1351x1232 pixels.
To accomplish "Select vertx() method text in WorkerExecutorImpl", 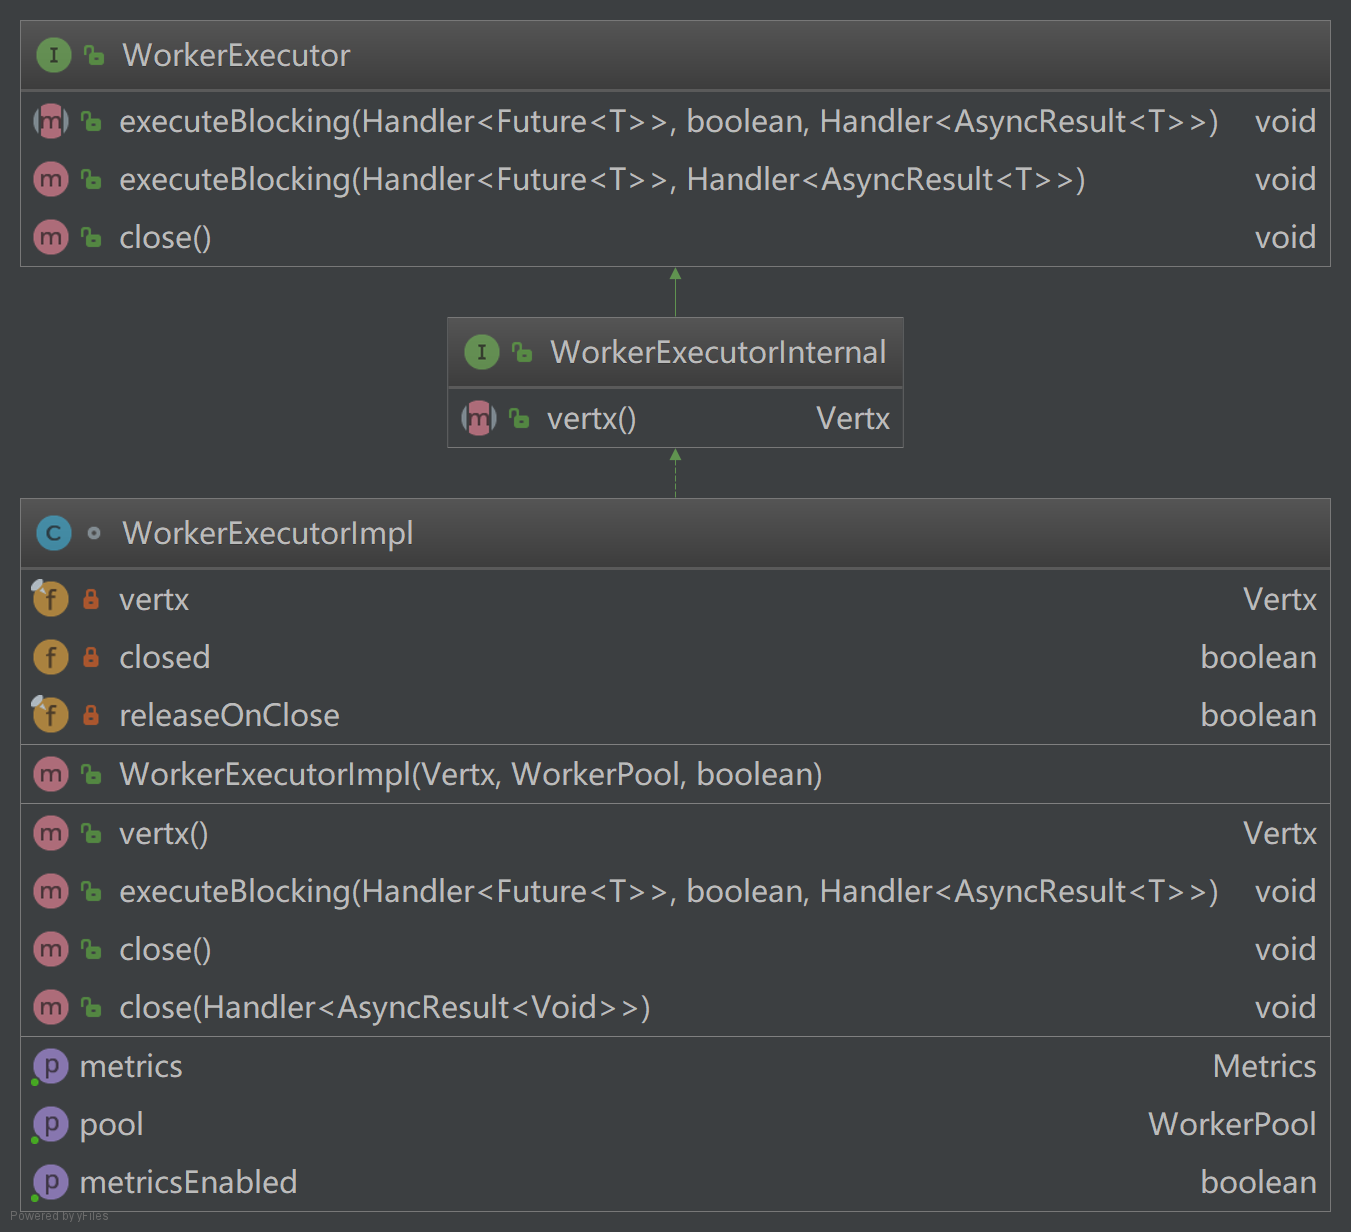I will [164, 833].
